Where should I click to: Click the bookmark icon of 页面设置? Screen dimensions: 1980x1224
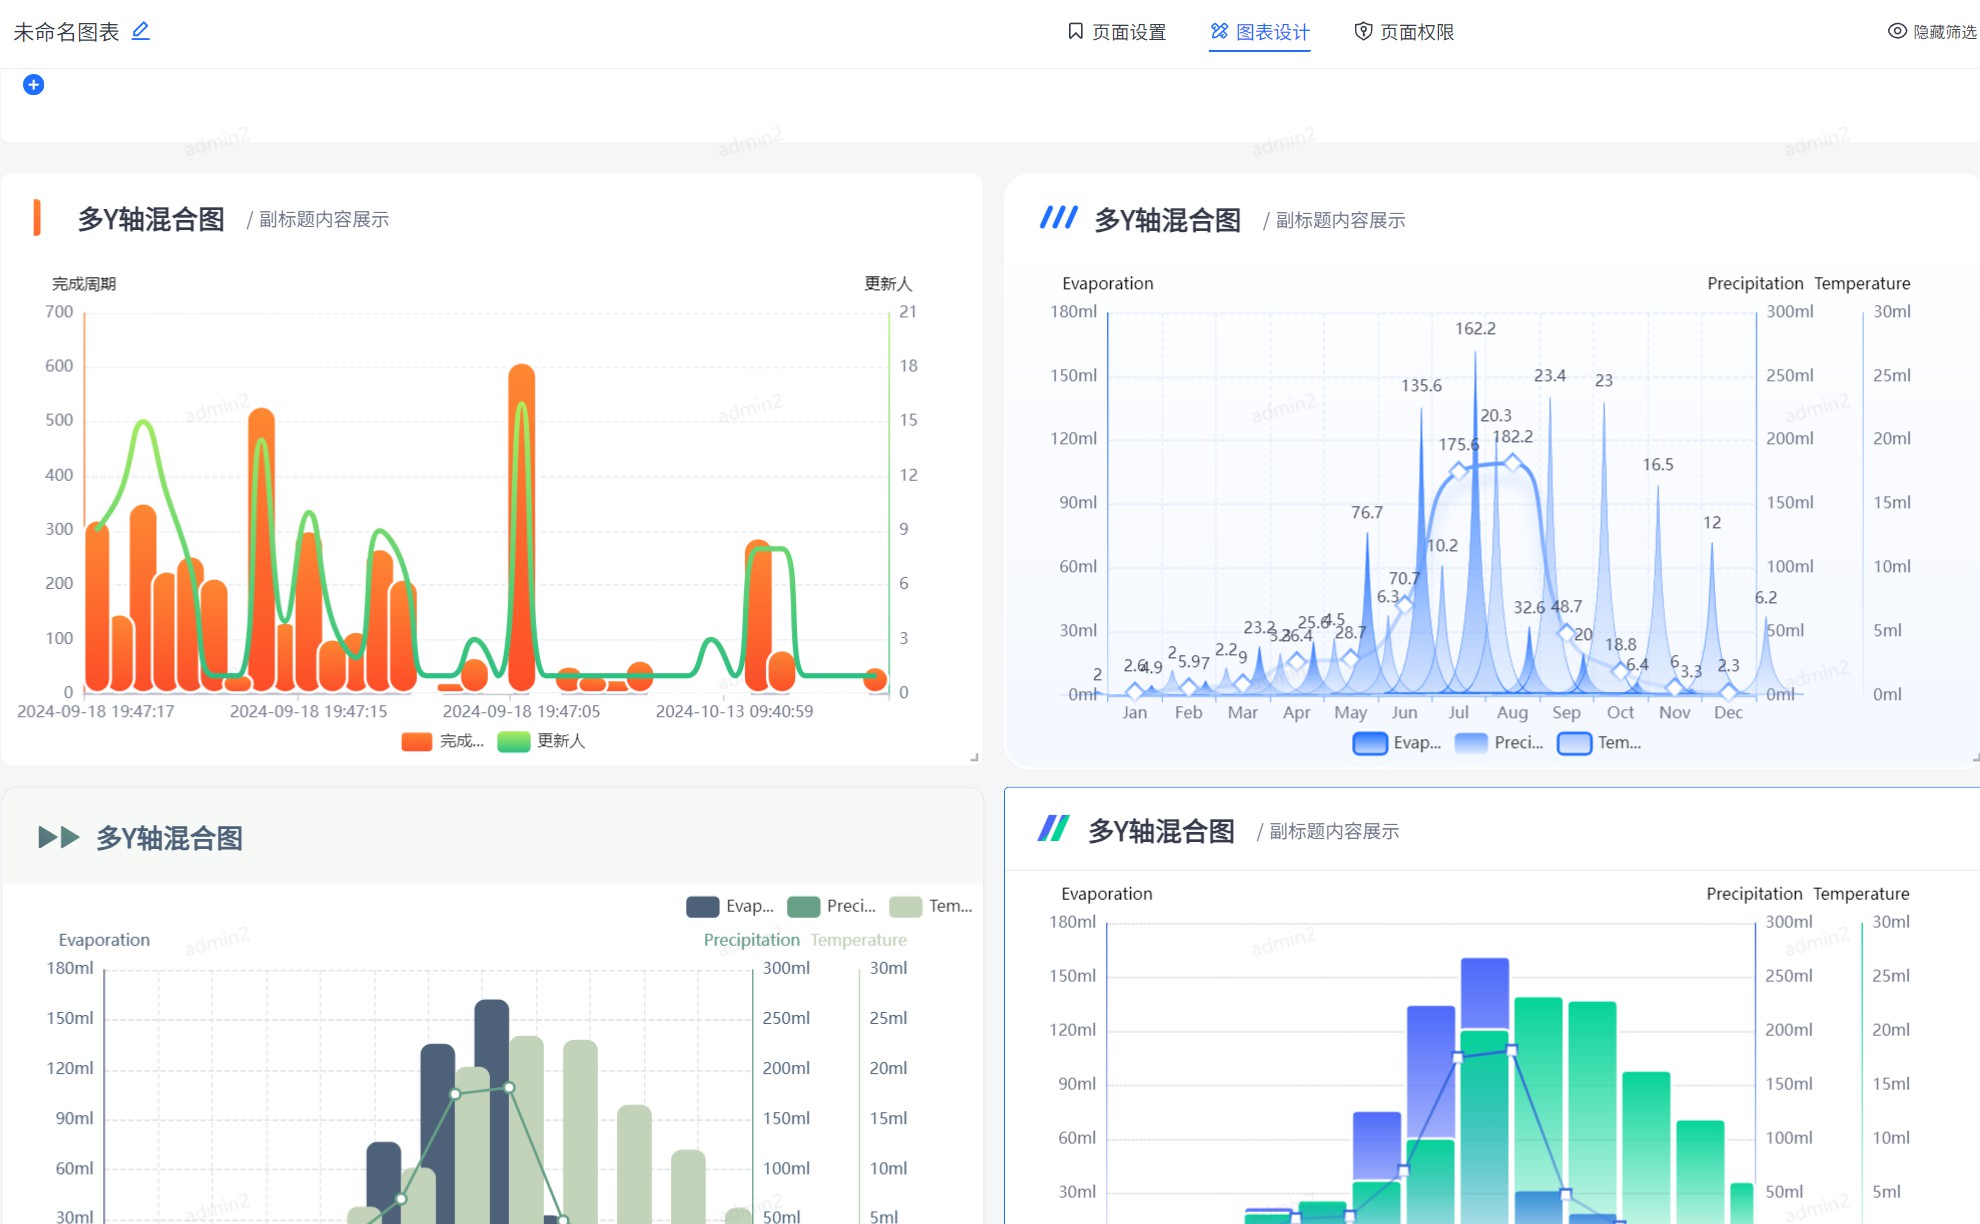[1075, 32]
